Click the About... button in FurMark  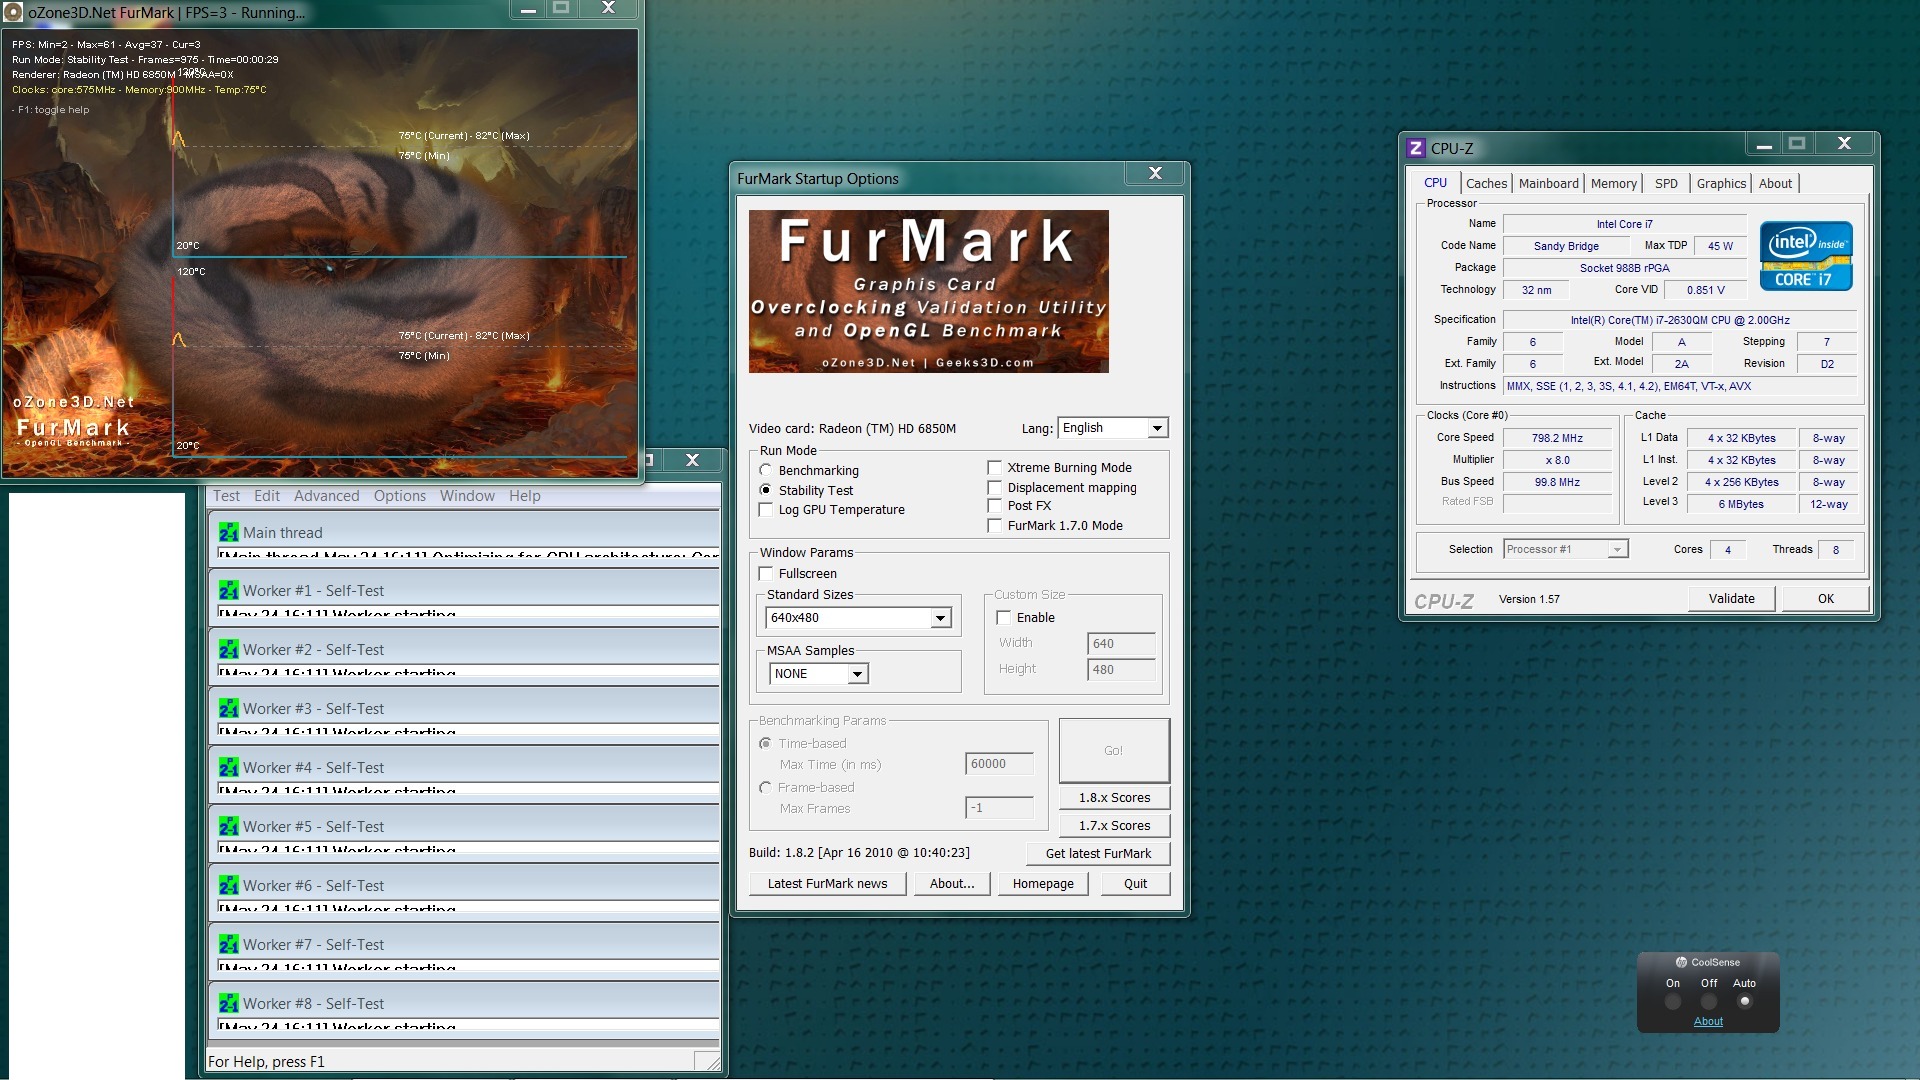click(951, 884)
